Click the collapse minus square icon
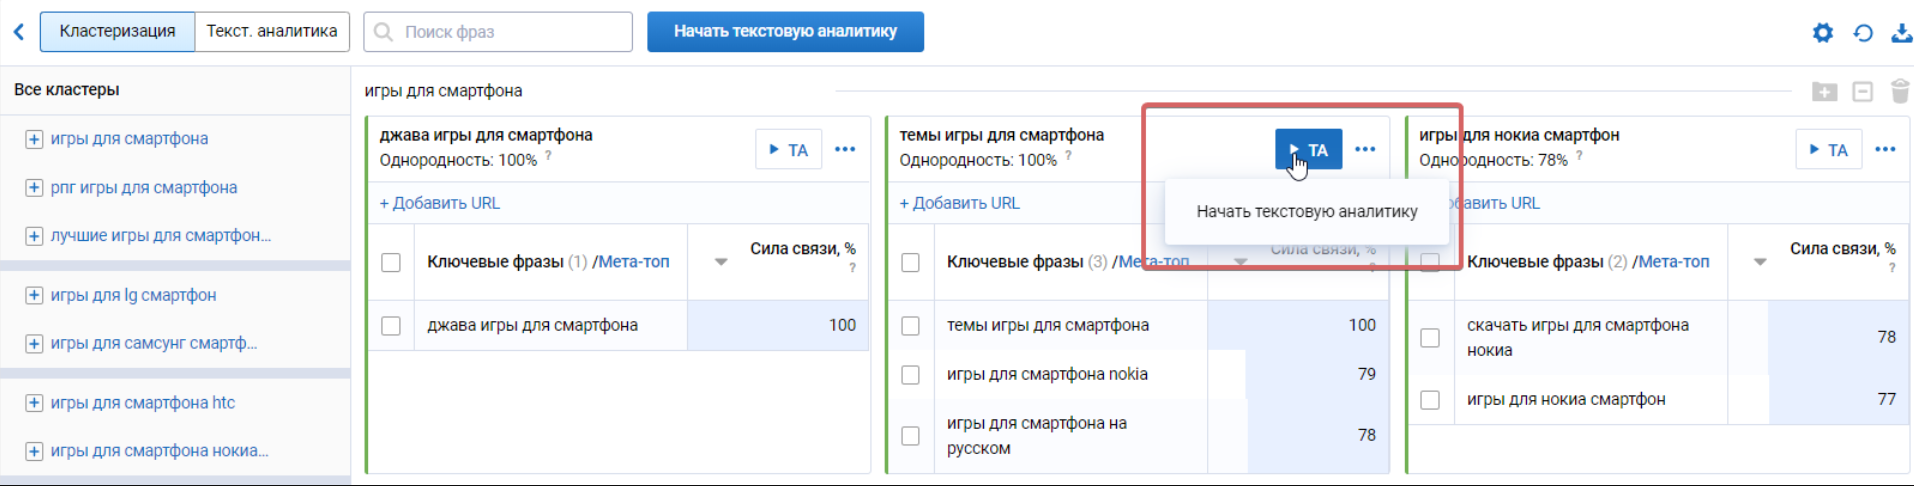This screenshot has height=486, width=1914. (x=1863, y=92)
